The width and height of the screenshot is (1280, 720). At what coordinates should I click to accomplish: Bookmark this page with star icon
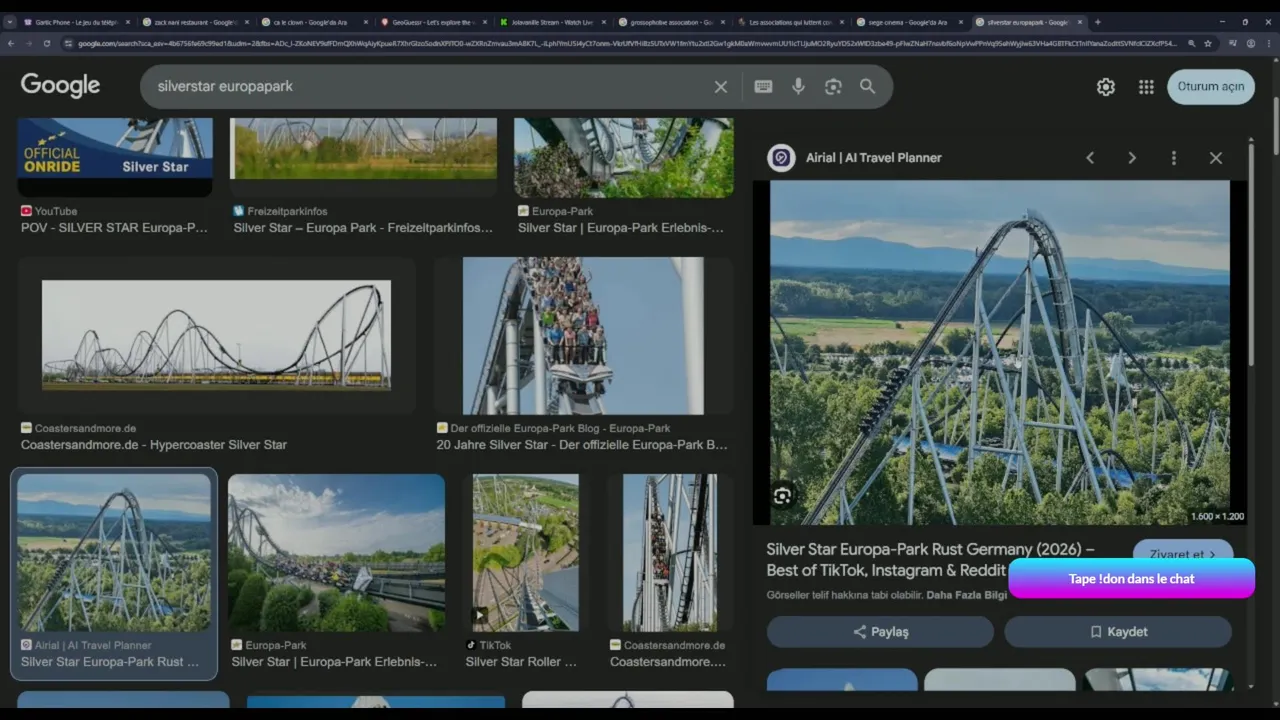click(x=1208, y=43)
